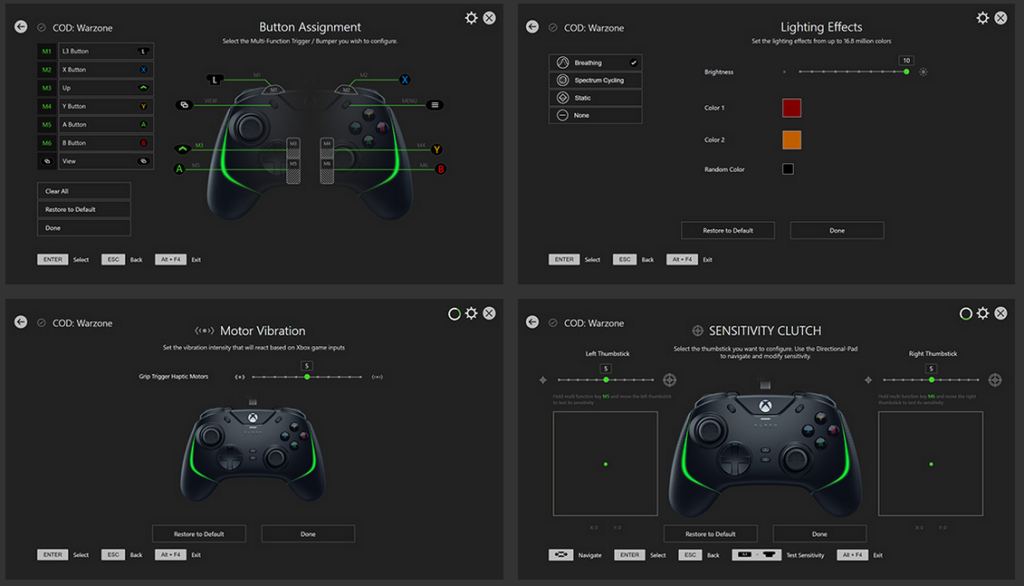The height and width of the screenshot is (586, 1024).
Task: Click the X button icon on controller diagram
Action: pyautogui.click(x=405, y=80)
